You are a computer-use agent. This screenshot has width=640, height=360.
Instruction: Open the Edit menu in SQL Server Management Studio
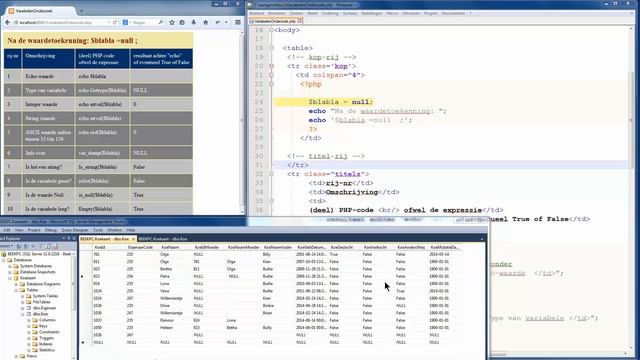click(7, 230)
